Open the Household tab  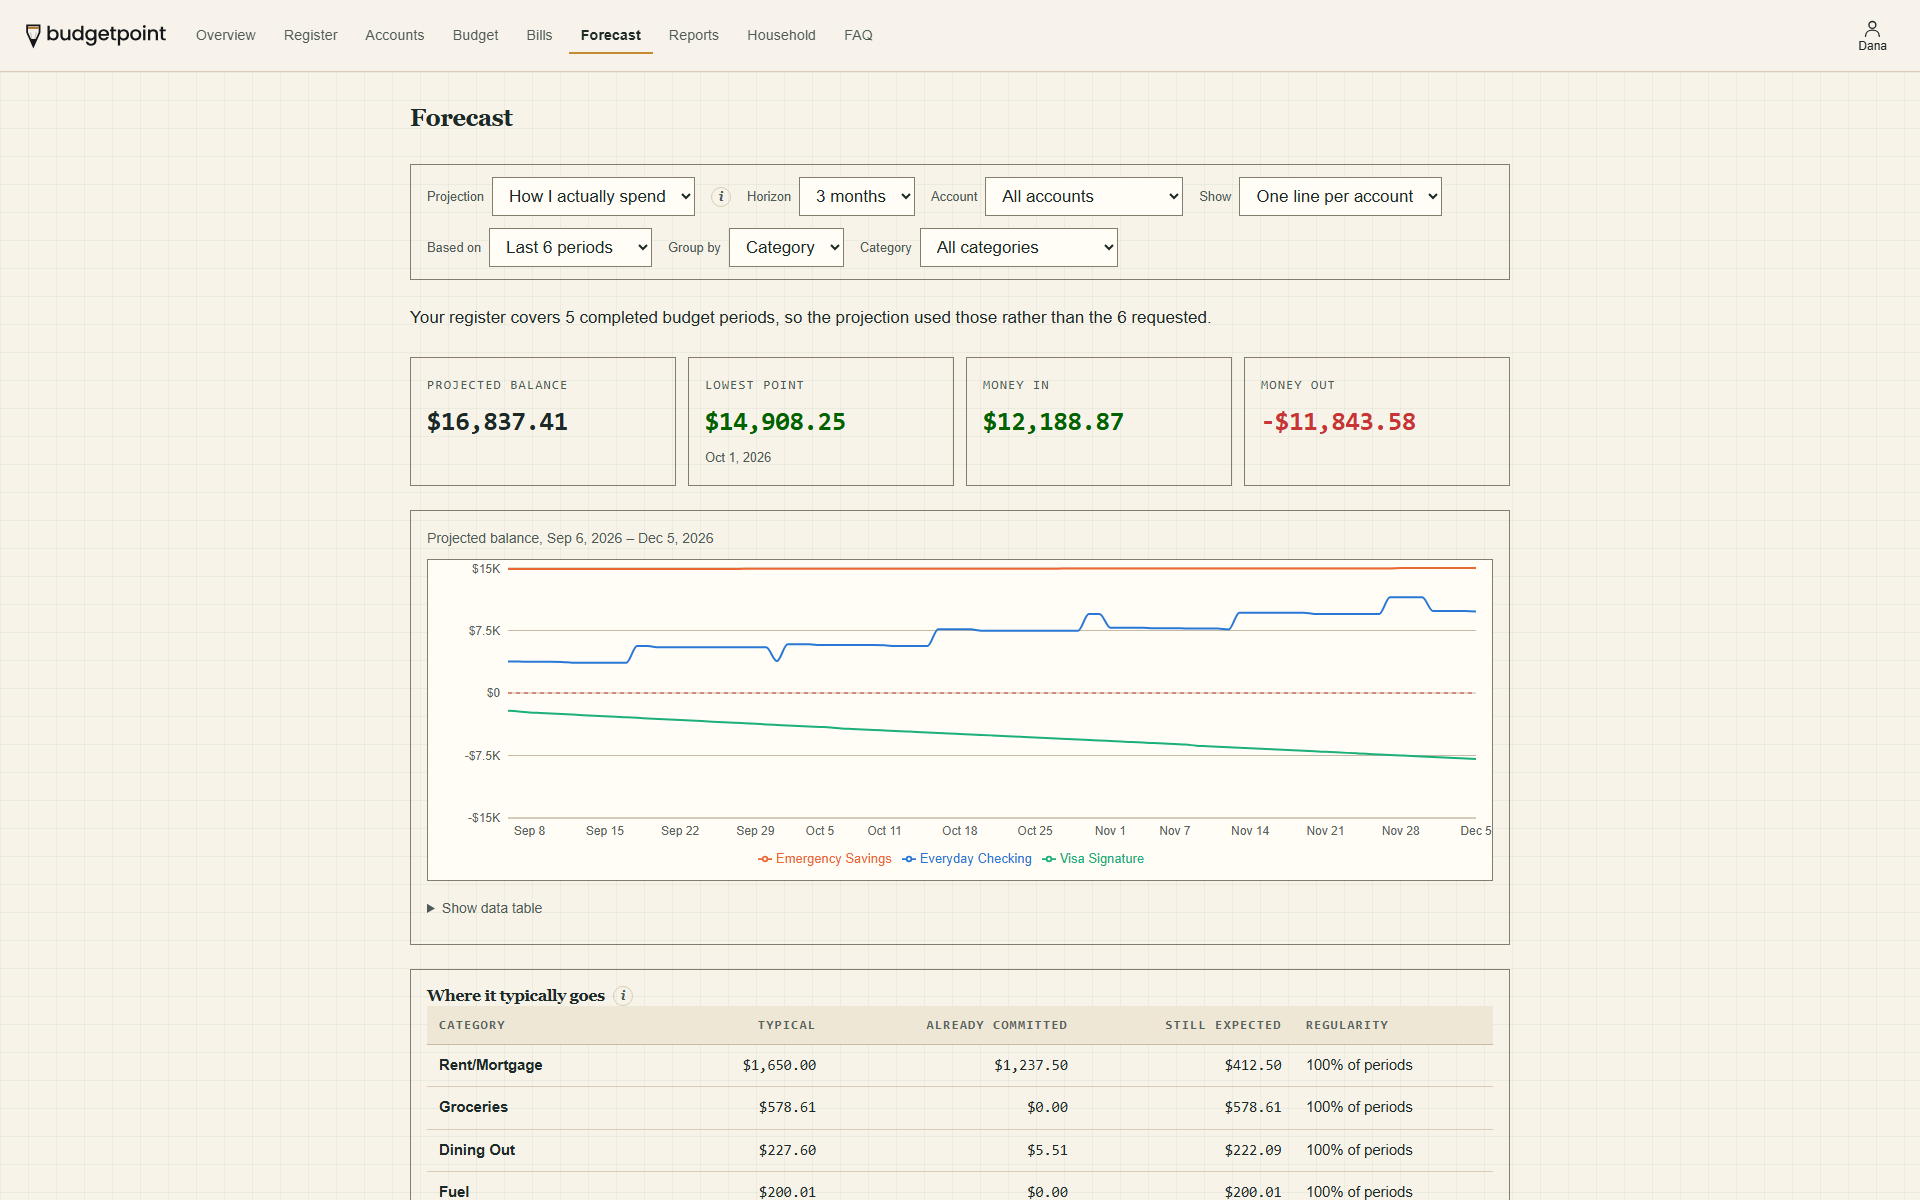click(x=782, y=35)
